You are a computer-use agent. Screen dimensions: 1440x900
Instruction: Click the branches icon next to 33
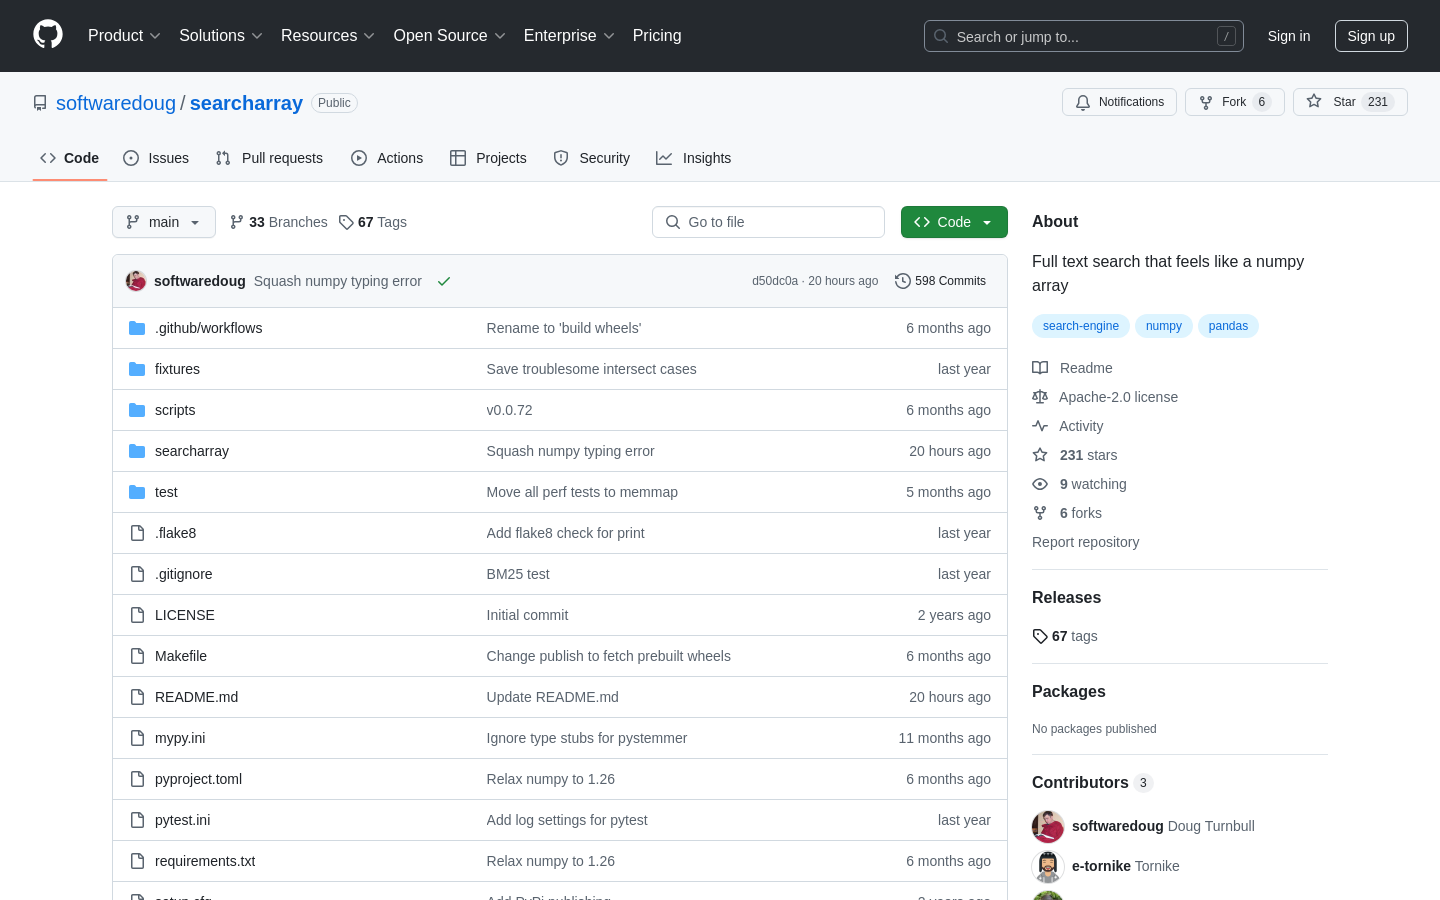(x=237, y=222)
